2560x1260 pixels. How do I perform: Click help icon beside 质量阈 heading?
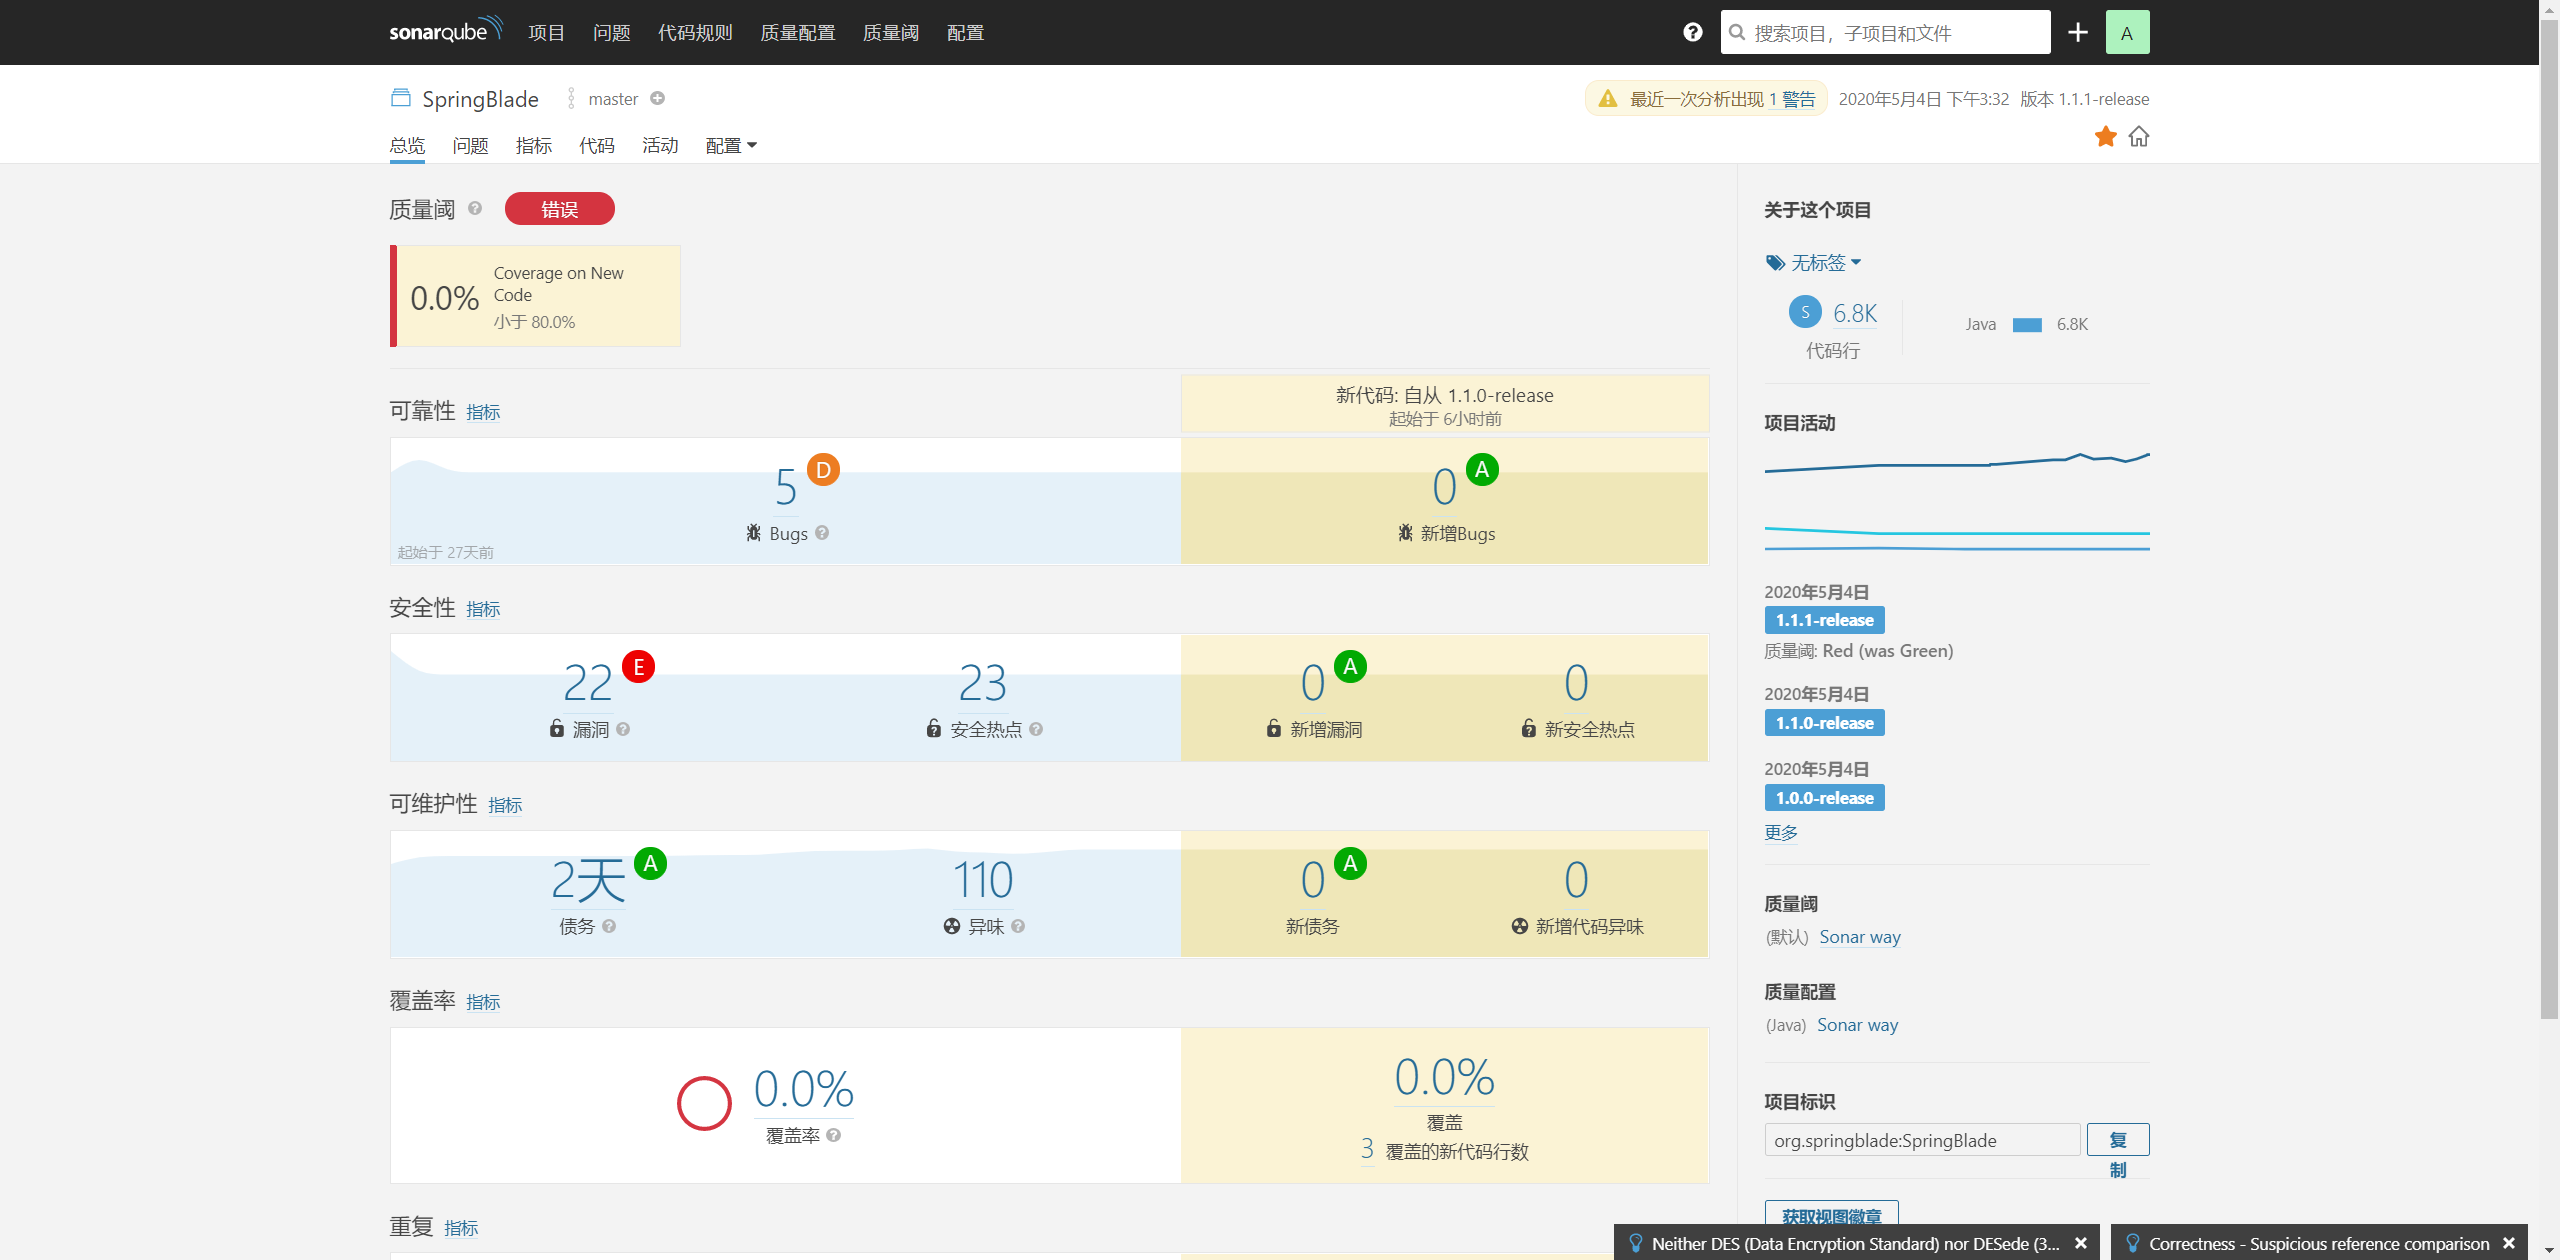[x=475, y=208]
